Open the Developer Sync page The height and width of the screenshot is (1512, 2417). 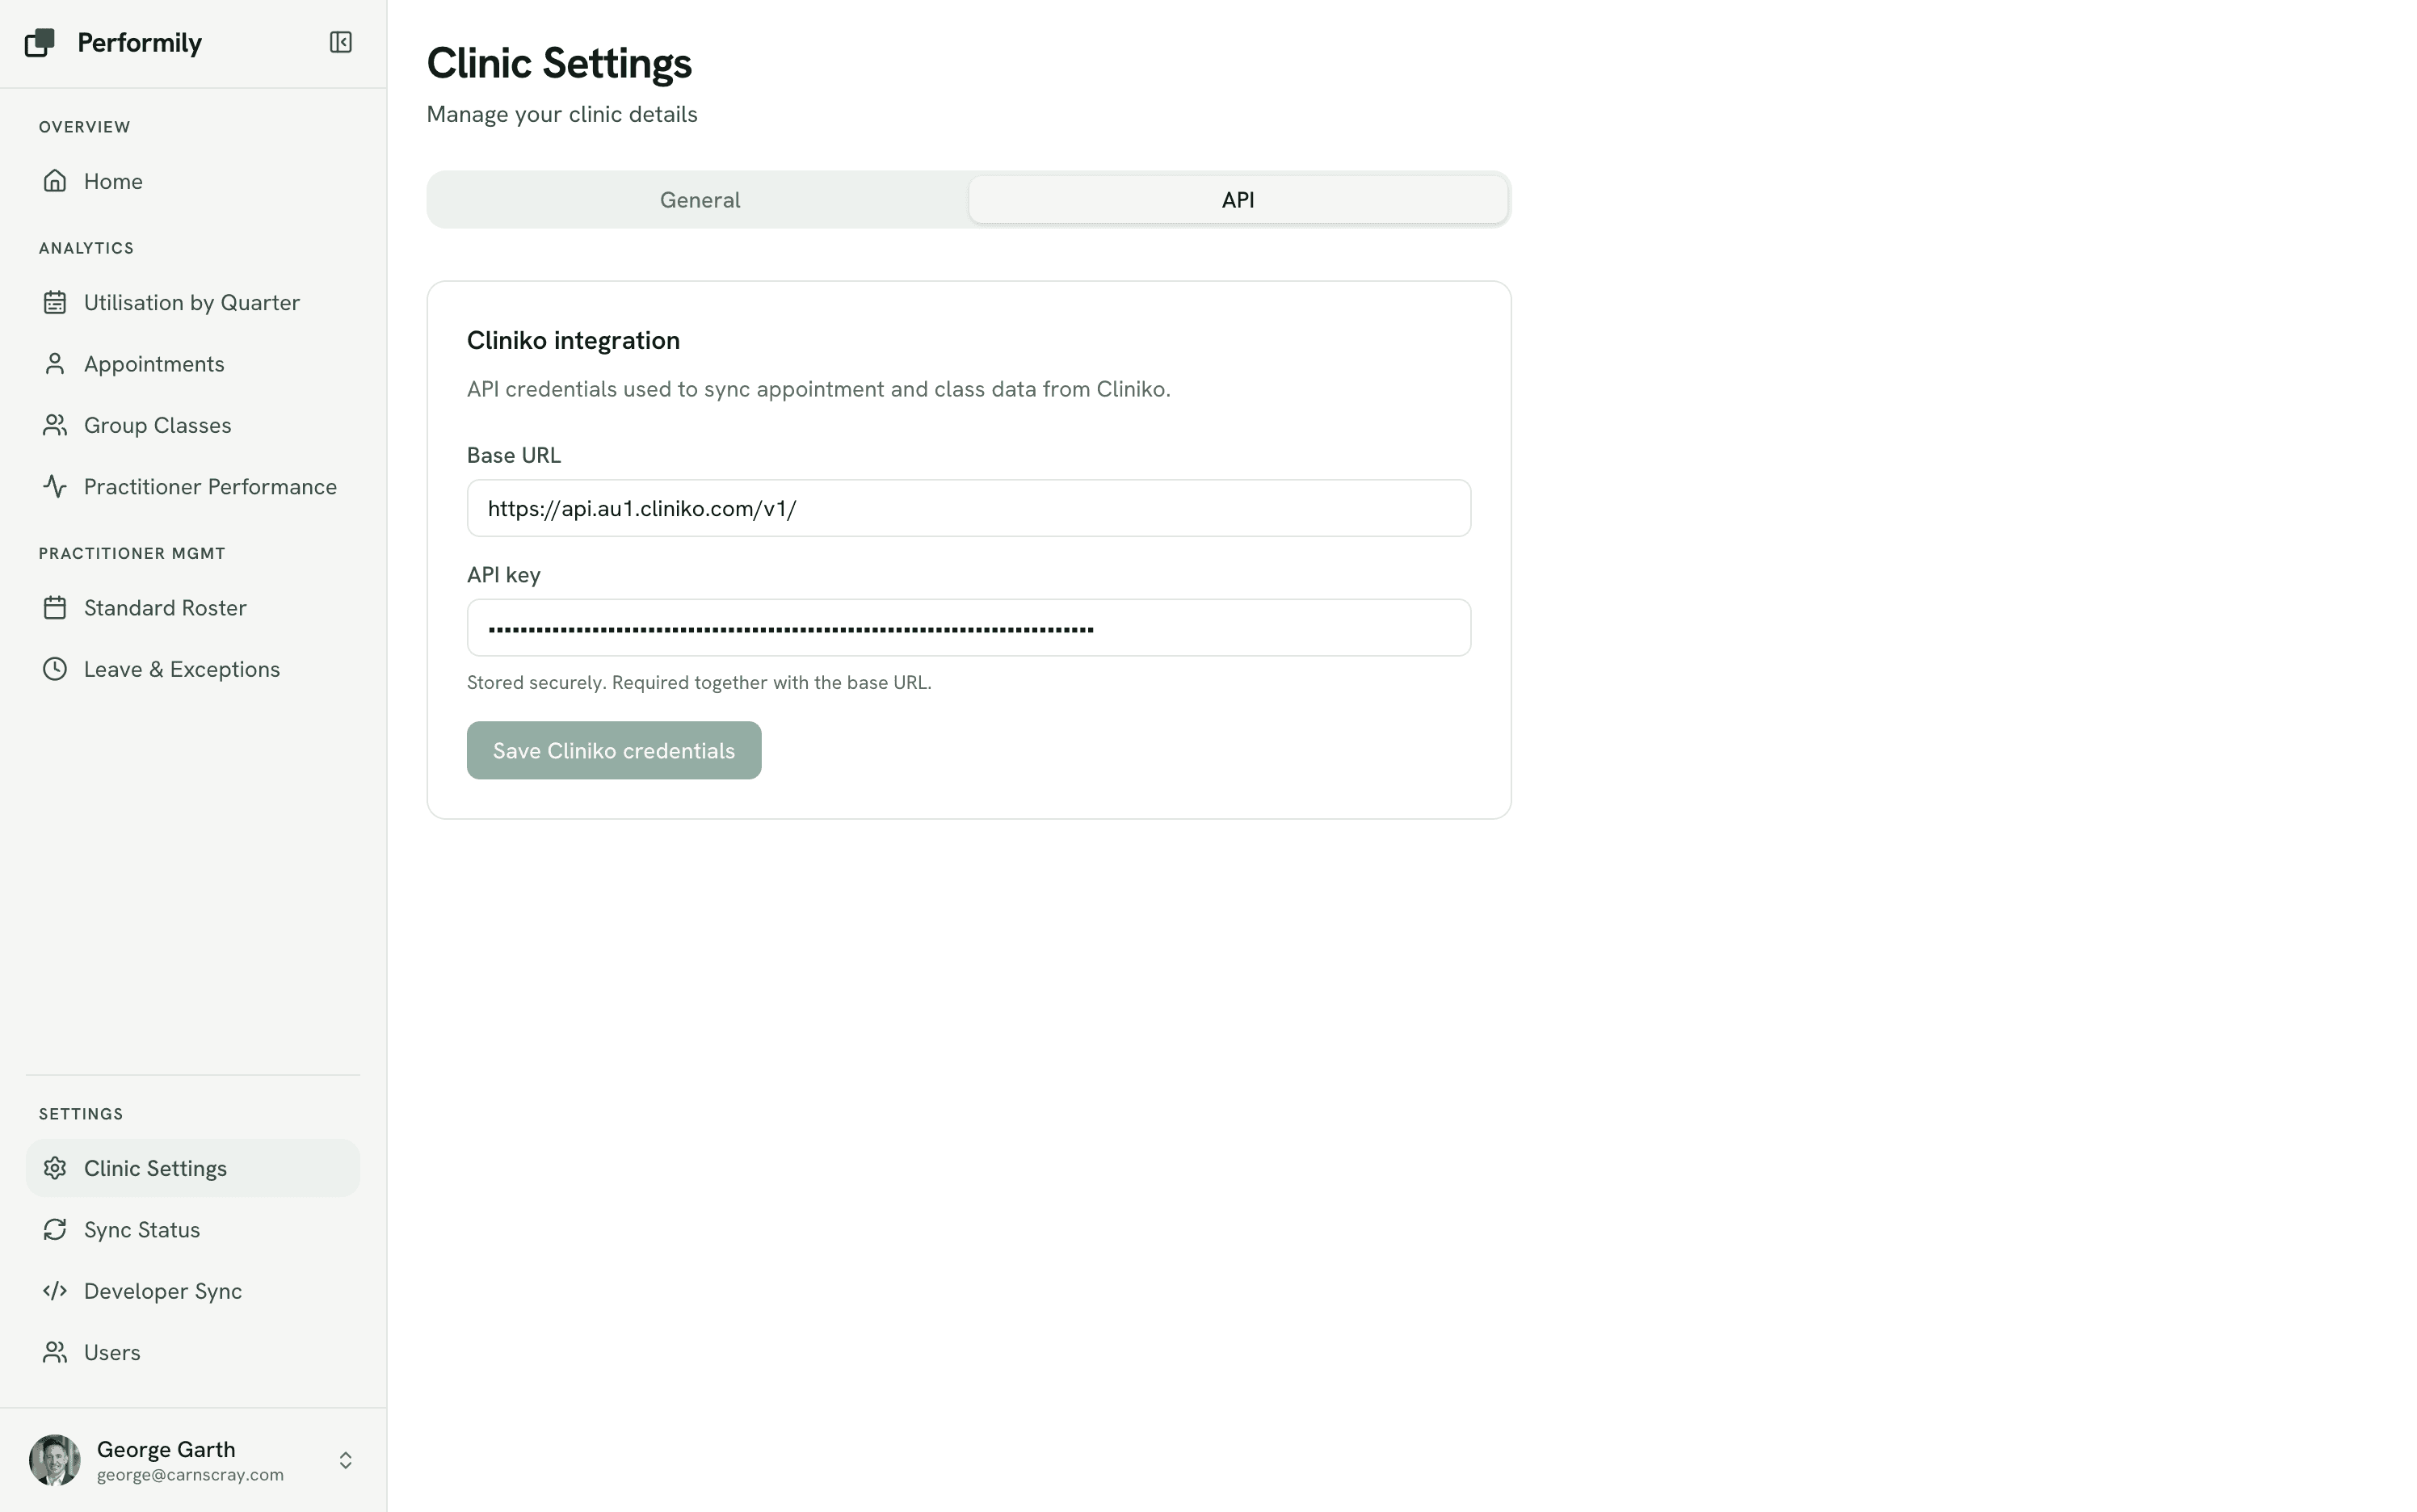click(x=192, y=1291)
